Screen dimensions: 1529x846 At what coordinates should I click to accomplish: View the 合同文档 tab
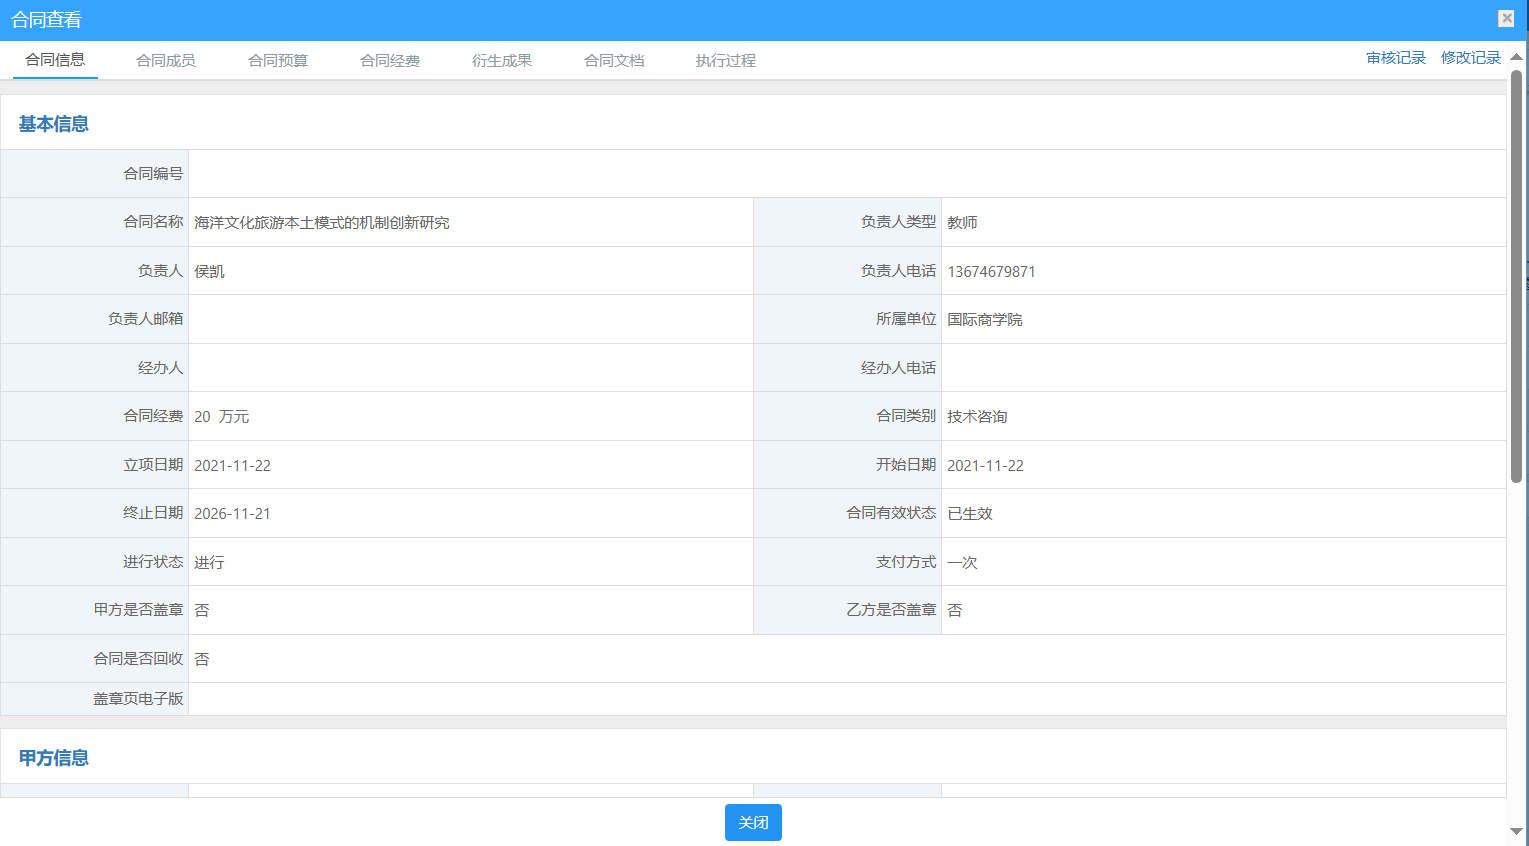pyautogui.click(x=614, y=61)
